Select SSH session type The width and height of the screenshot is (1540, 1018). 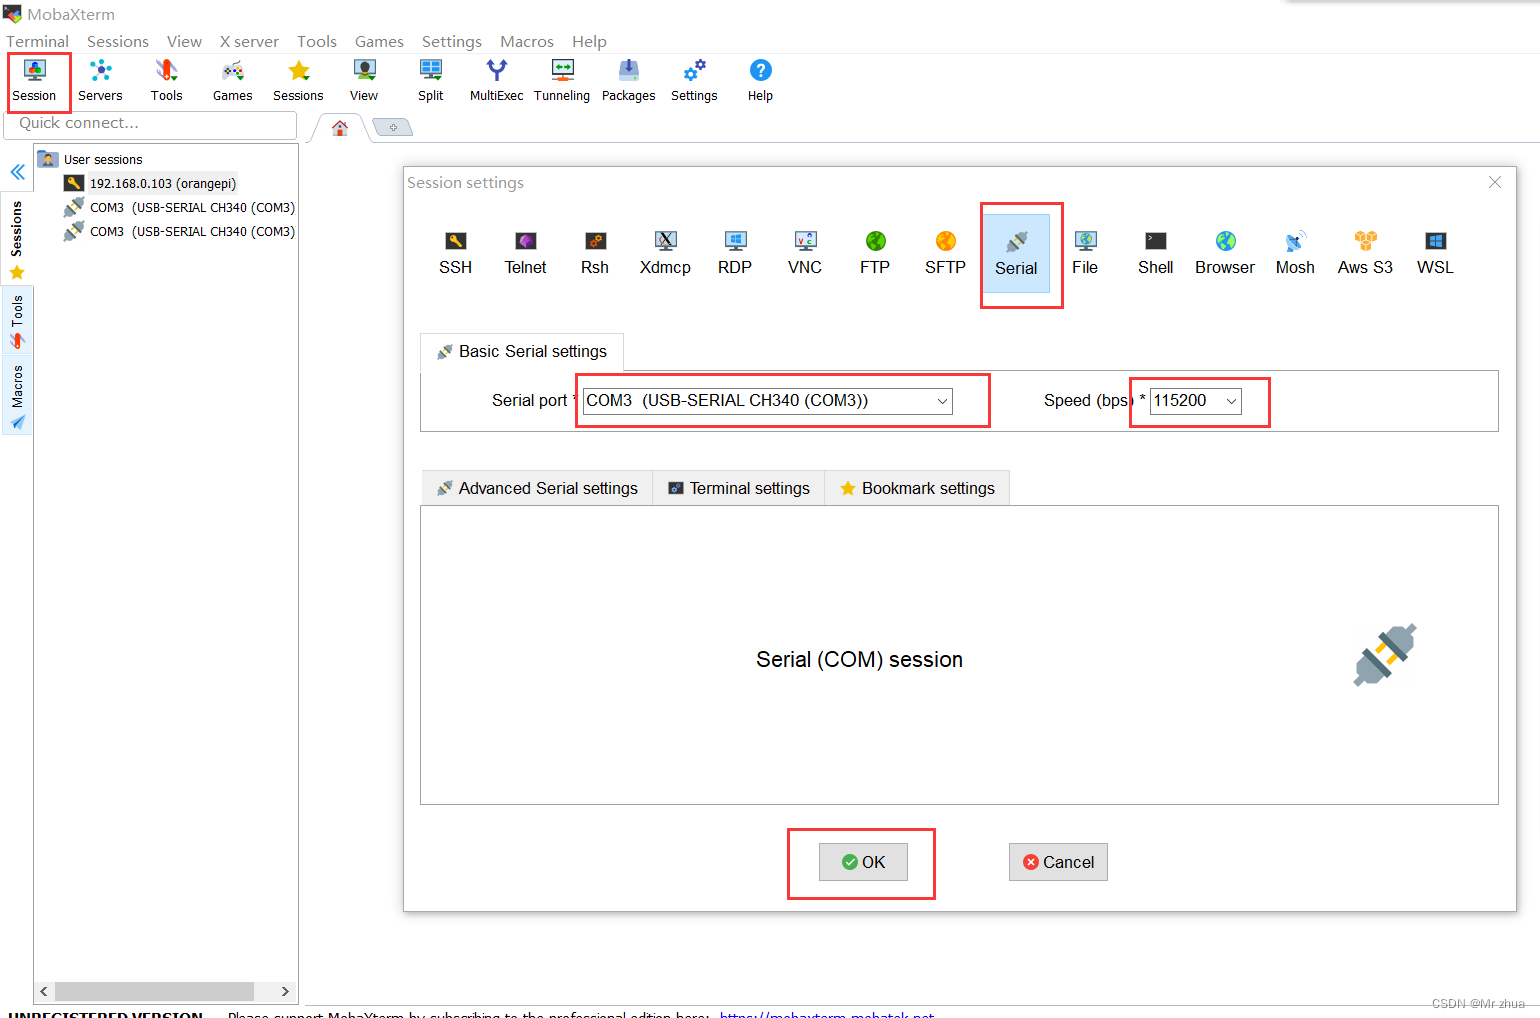(x=455, y=253)
